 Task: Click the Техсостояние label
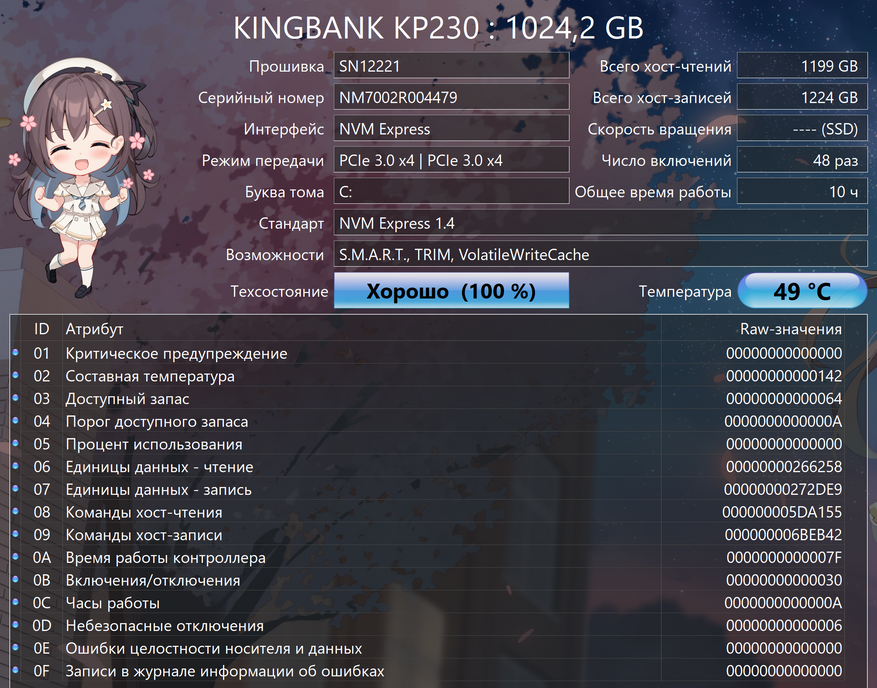tap(279, 291)
